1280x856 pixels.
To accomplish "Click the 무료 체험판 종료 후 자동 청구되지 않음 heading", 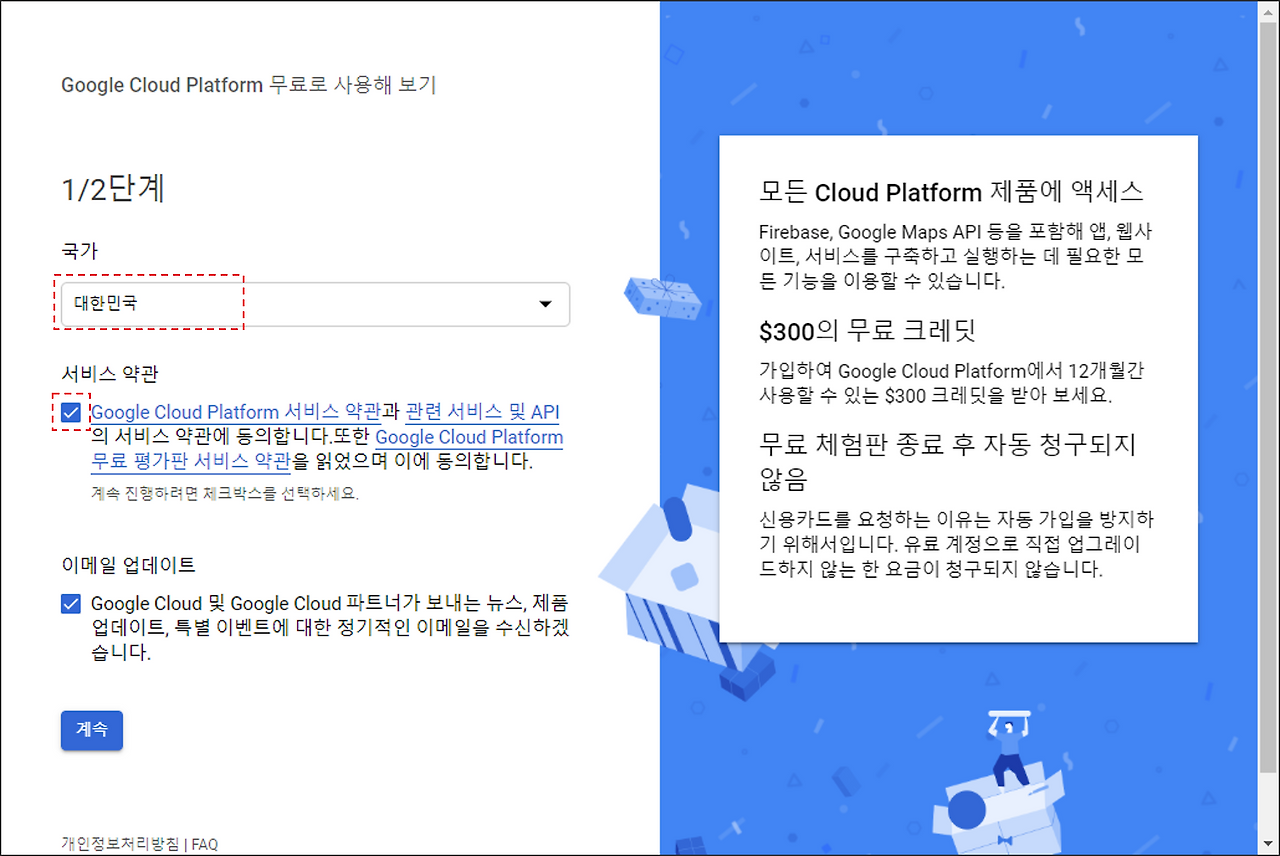I will coord(948,461).
